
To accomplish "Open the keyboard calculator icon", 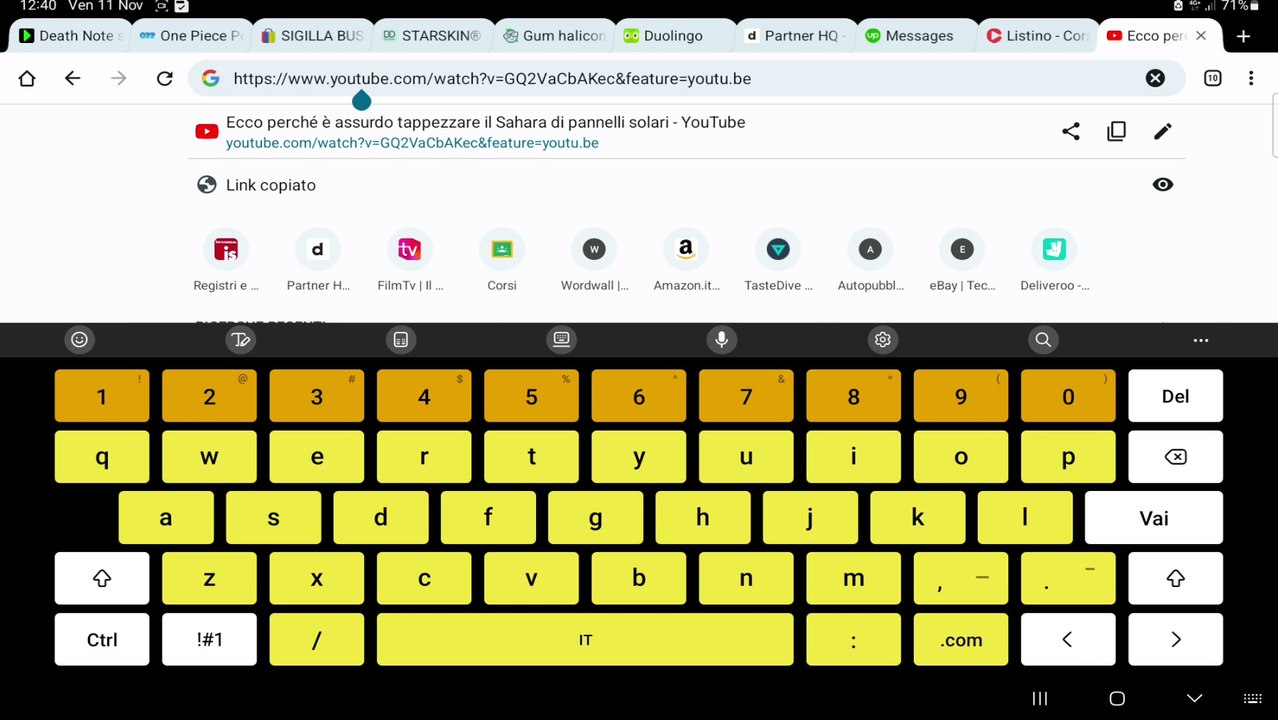I will point(401,339).
